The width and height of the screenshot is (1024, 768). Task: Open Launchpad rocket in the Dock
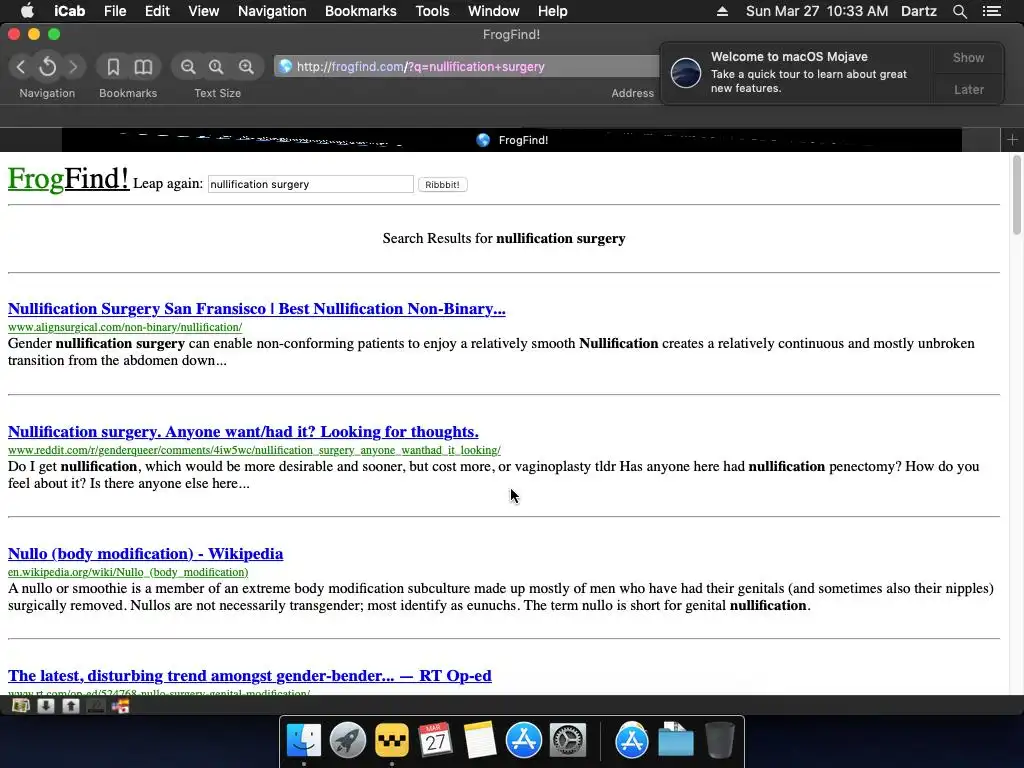[347, 740]
